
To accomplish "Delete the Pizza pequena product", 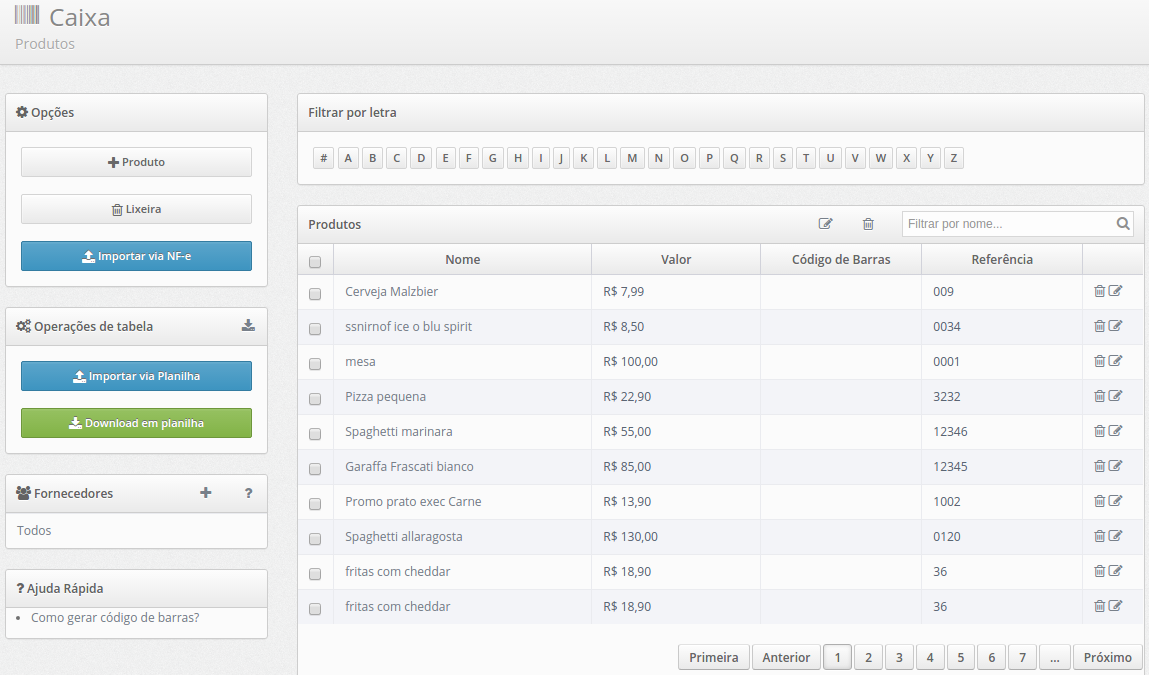I will click(x=1099, y=396).
